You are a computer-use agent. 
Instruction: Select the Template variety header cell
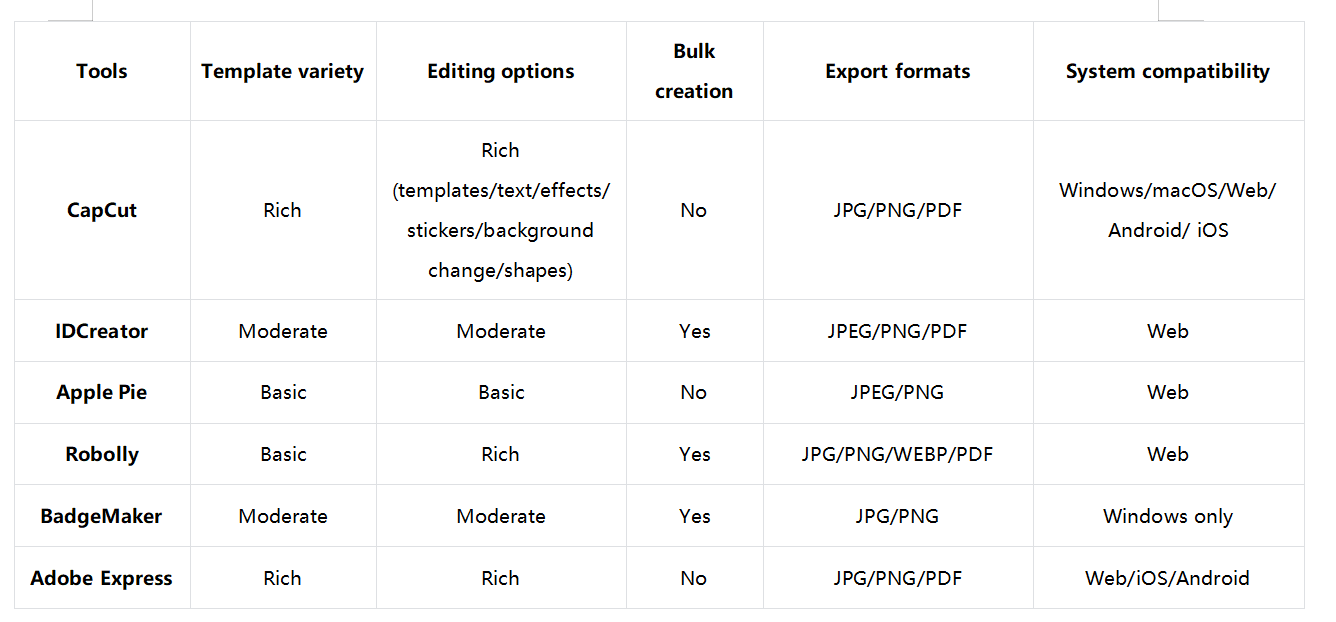282,71
